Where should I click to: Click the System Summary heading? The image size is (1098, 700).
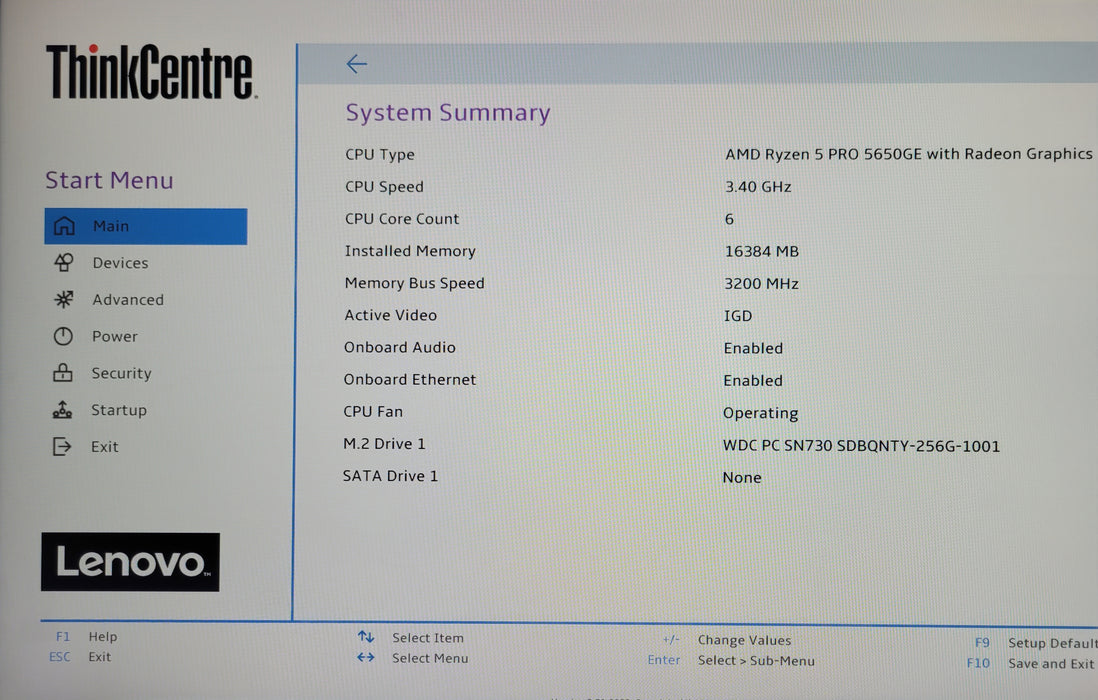click(x=448, y=113)
